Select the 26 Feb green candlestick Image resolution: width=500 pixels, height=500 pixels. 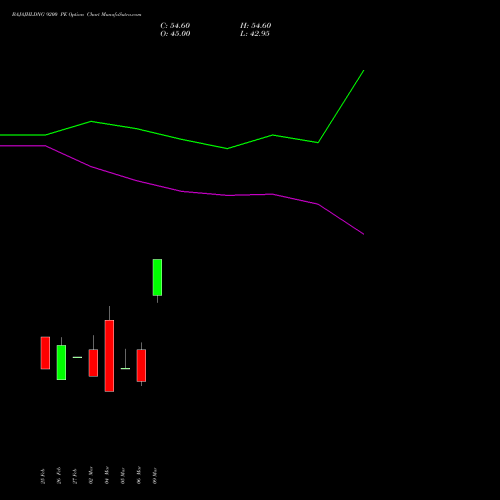pyautogui.click(x=61, y=362)
